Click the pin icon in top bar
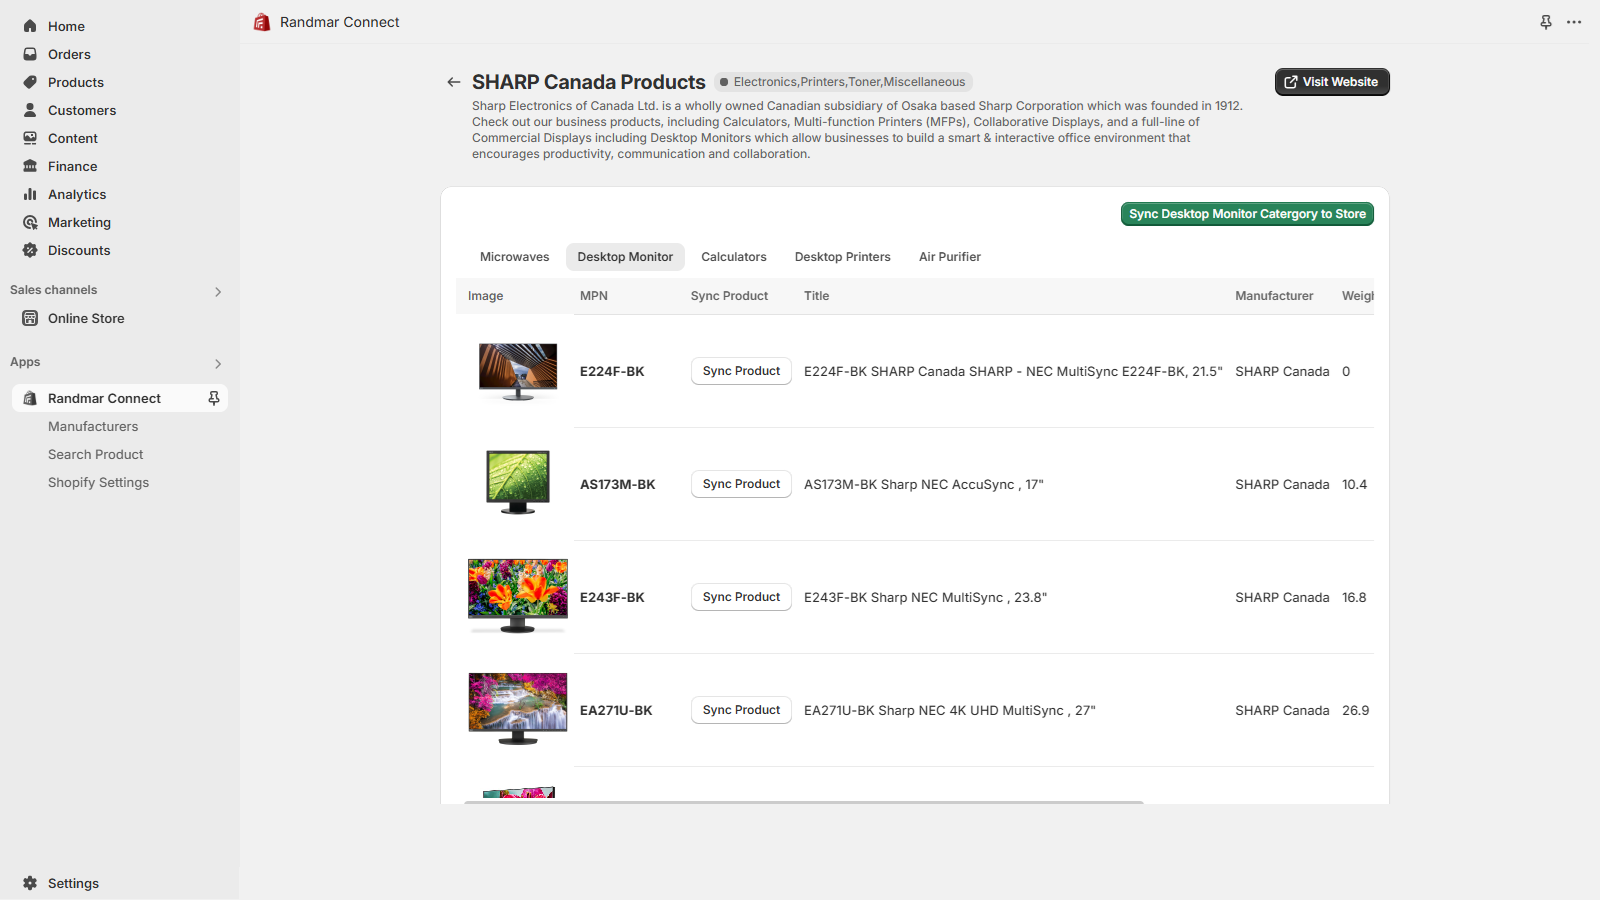The image size is (1600, 900). 1546,22
